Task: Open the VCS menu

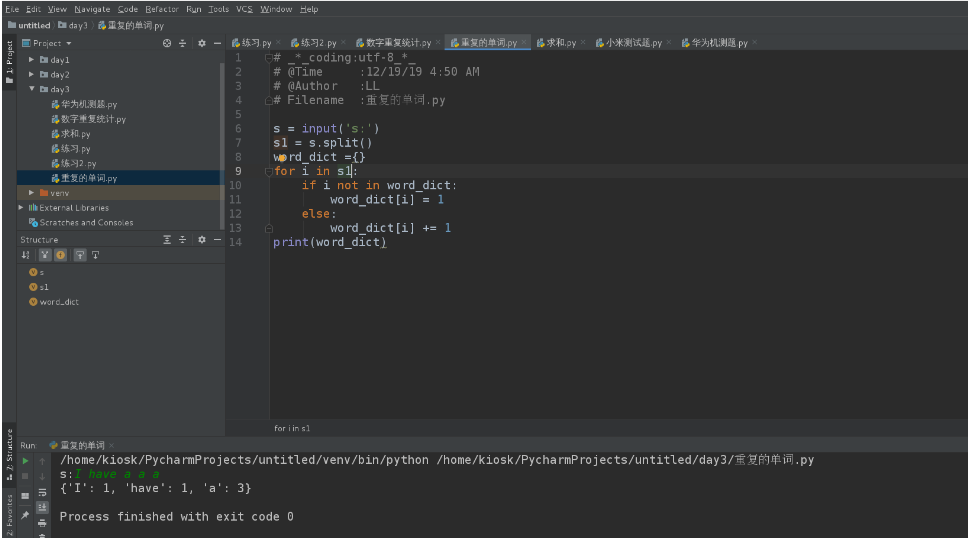Action: click(244, 9)
